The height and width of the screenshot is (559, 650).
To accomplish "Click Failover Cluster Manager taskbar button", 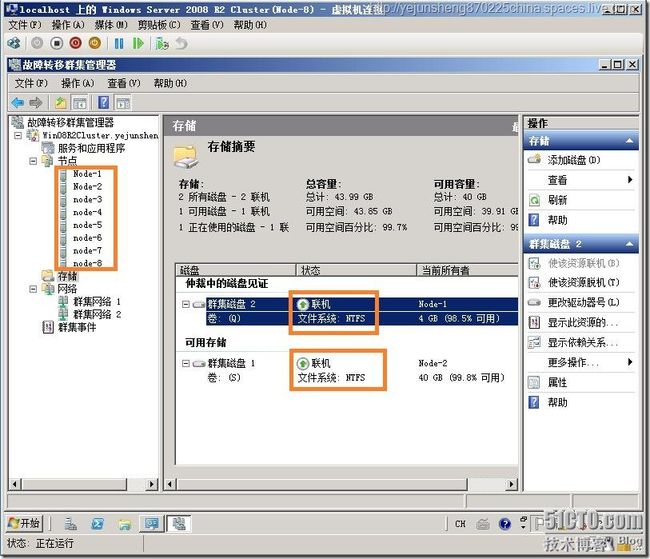I will (179, 524).
